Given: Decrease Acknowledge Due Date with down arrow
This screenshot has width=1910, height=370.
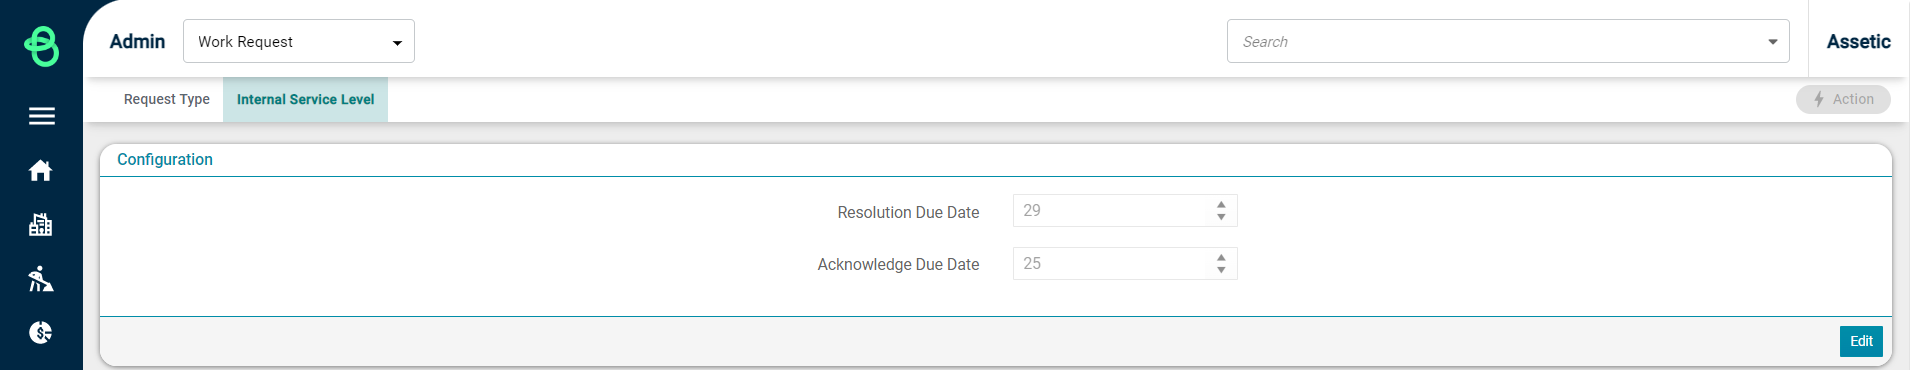Looking at the screenshot, I should coord(1221,270).
